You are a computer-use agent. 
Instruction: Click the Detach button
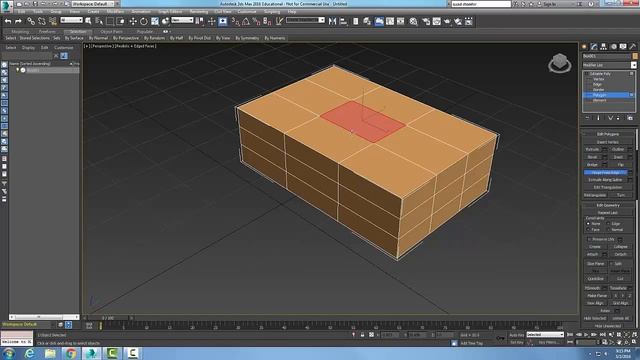click(621, 254)
